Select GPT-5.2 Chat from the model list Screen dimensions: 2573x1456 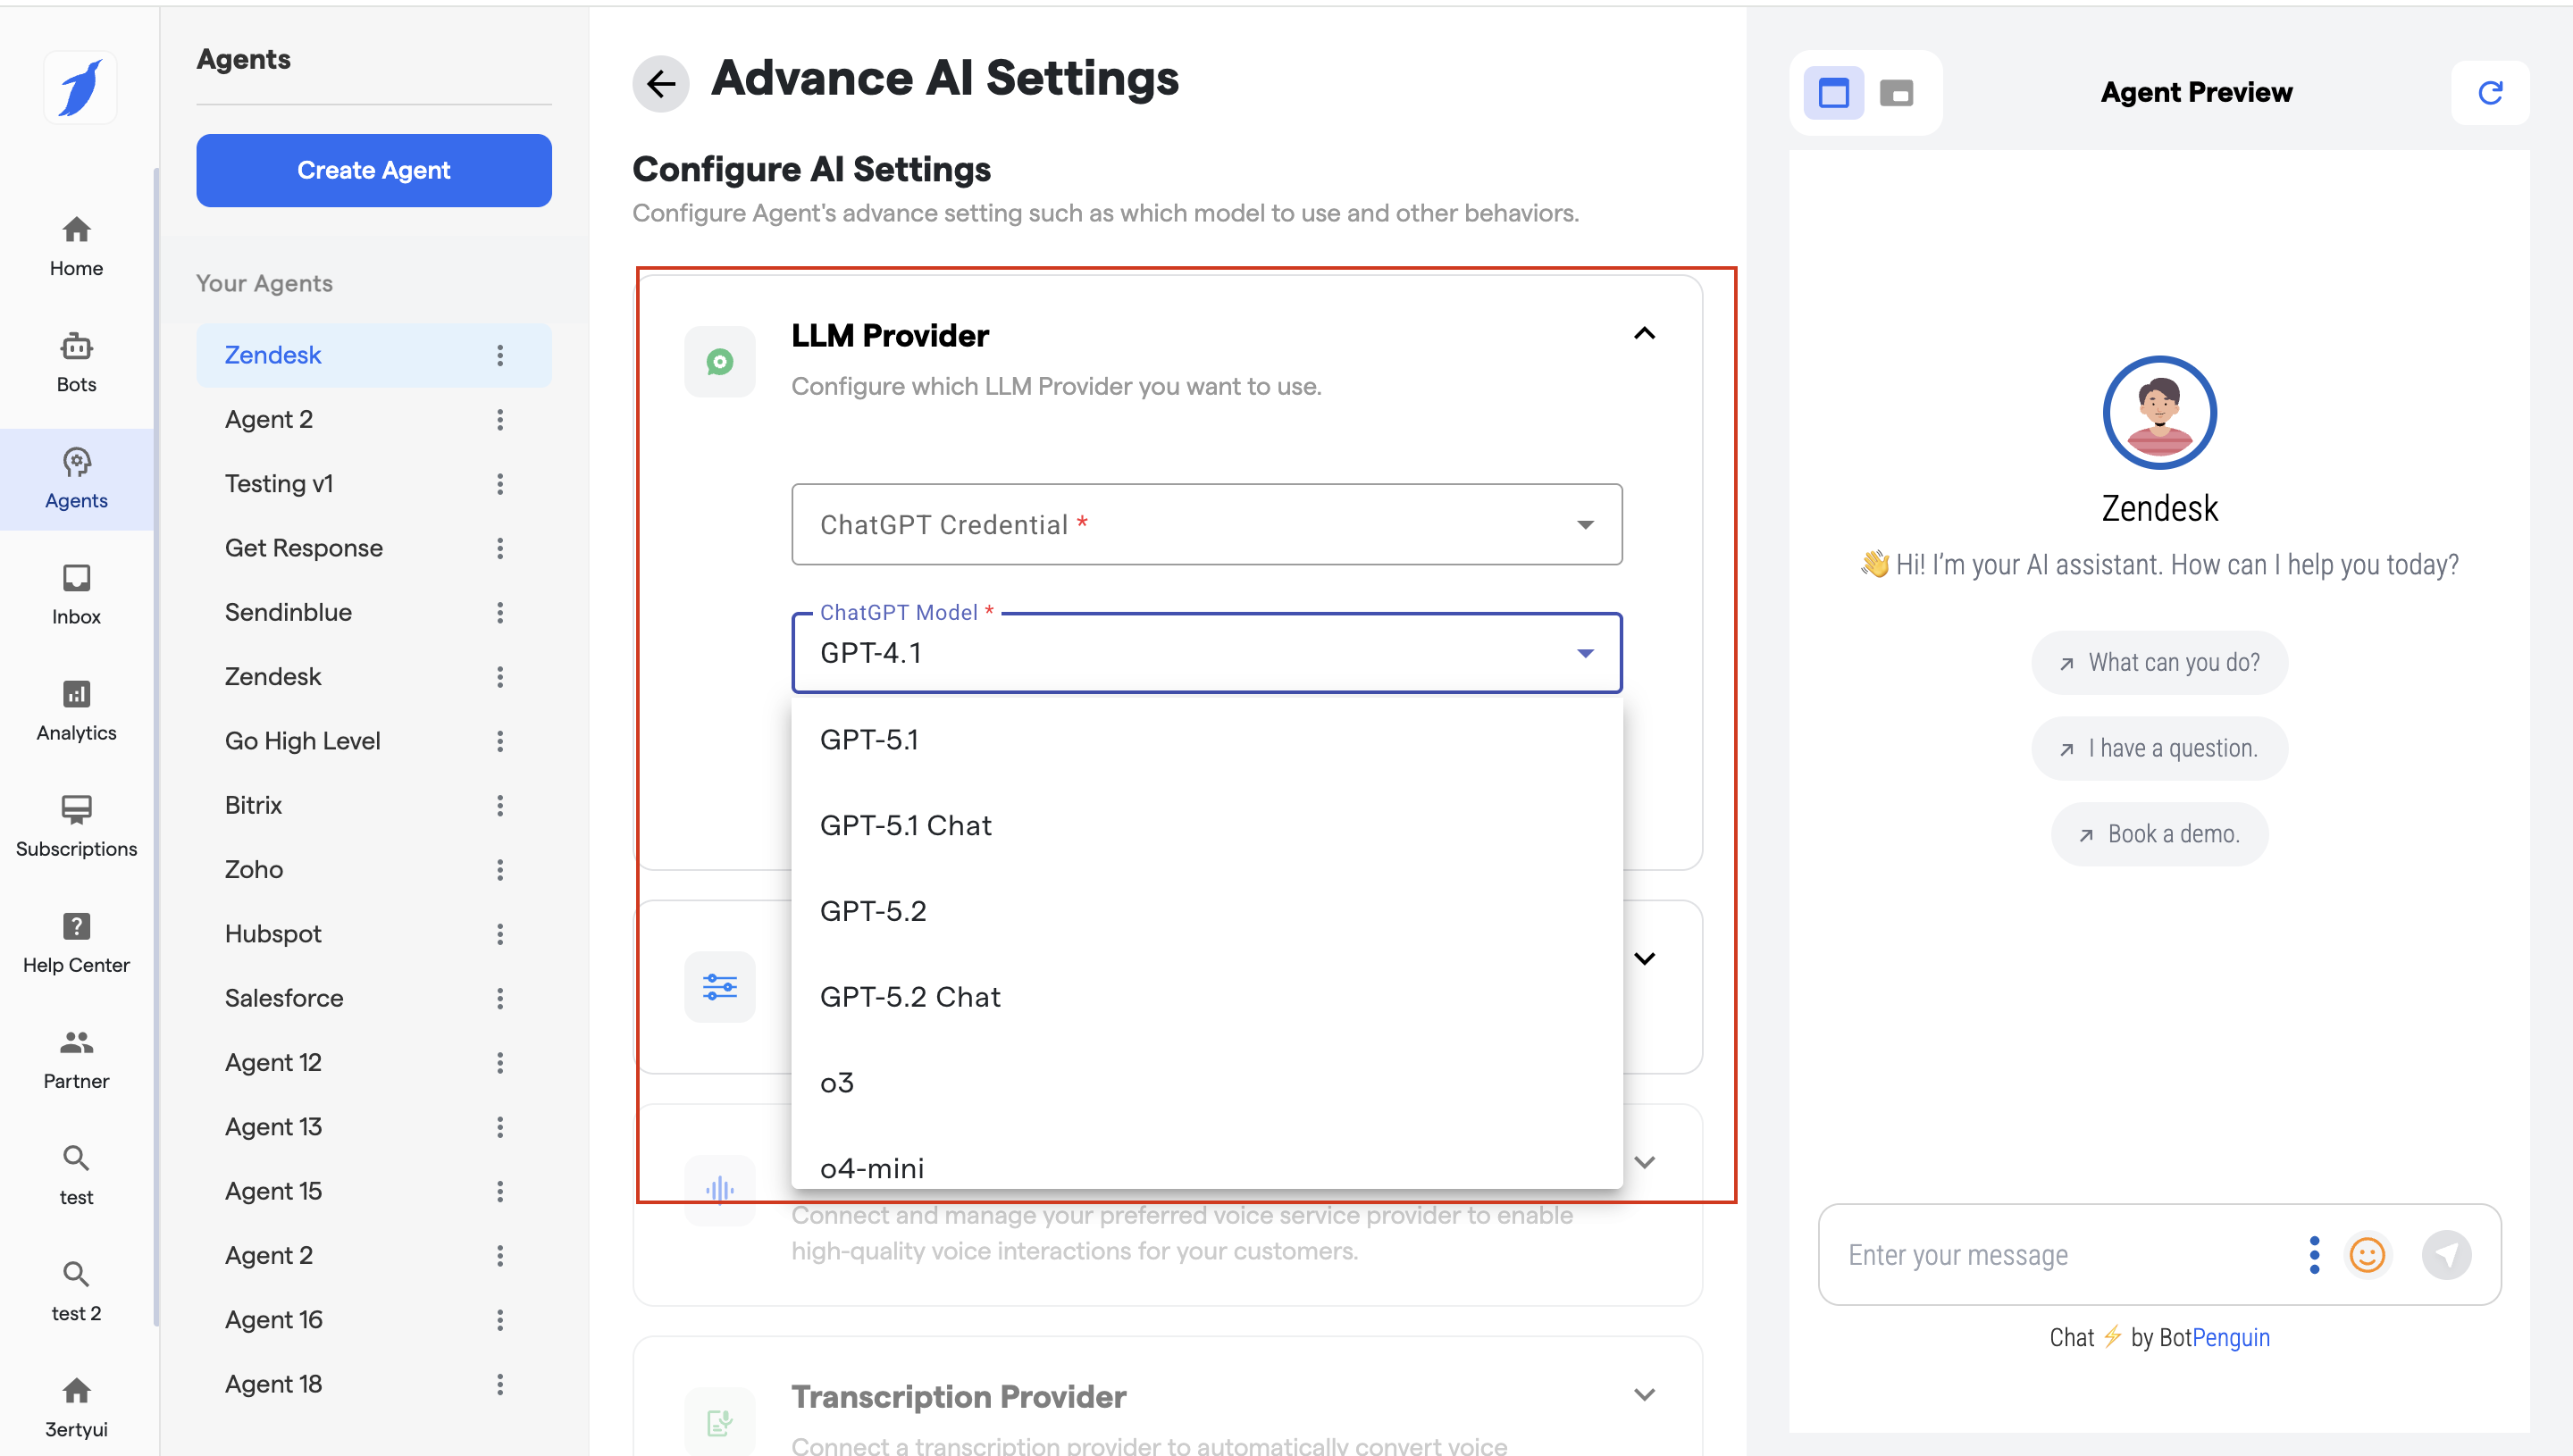910,997
